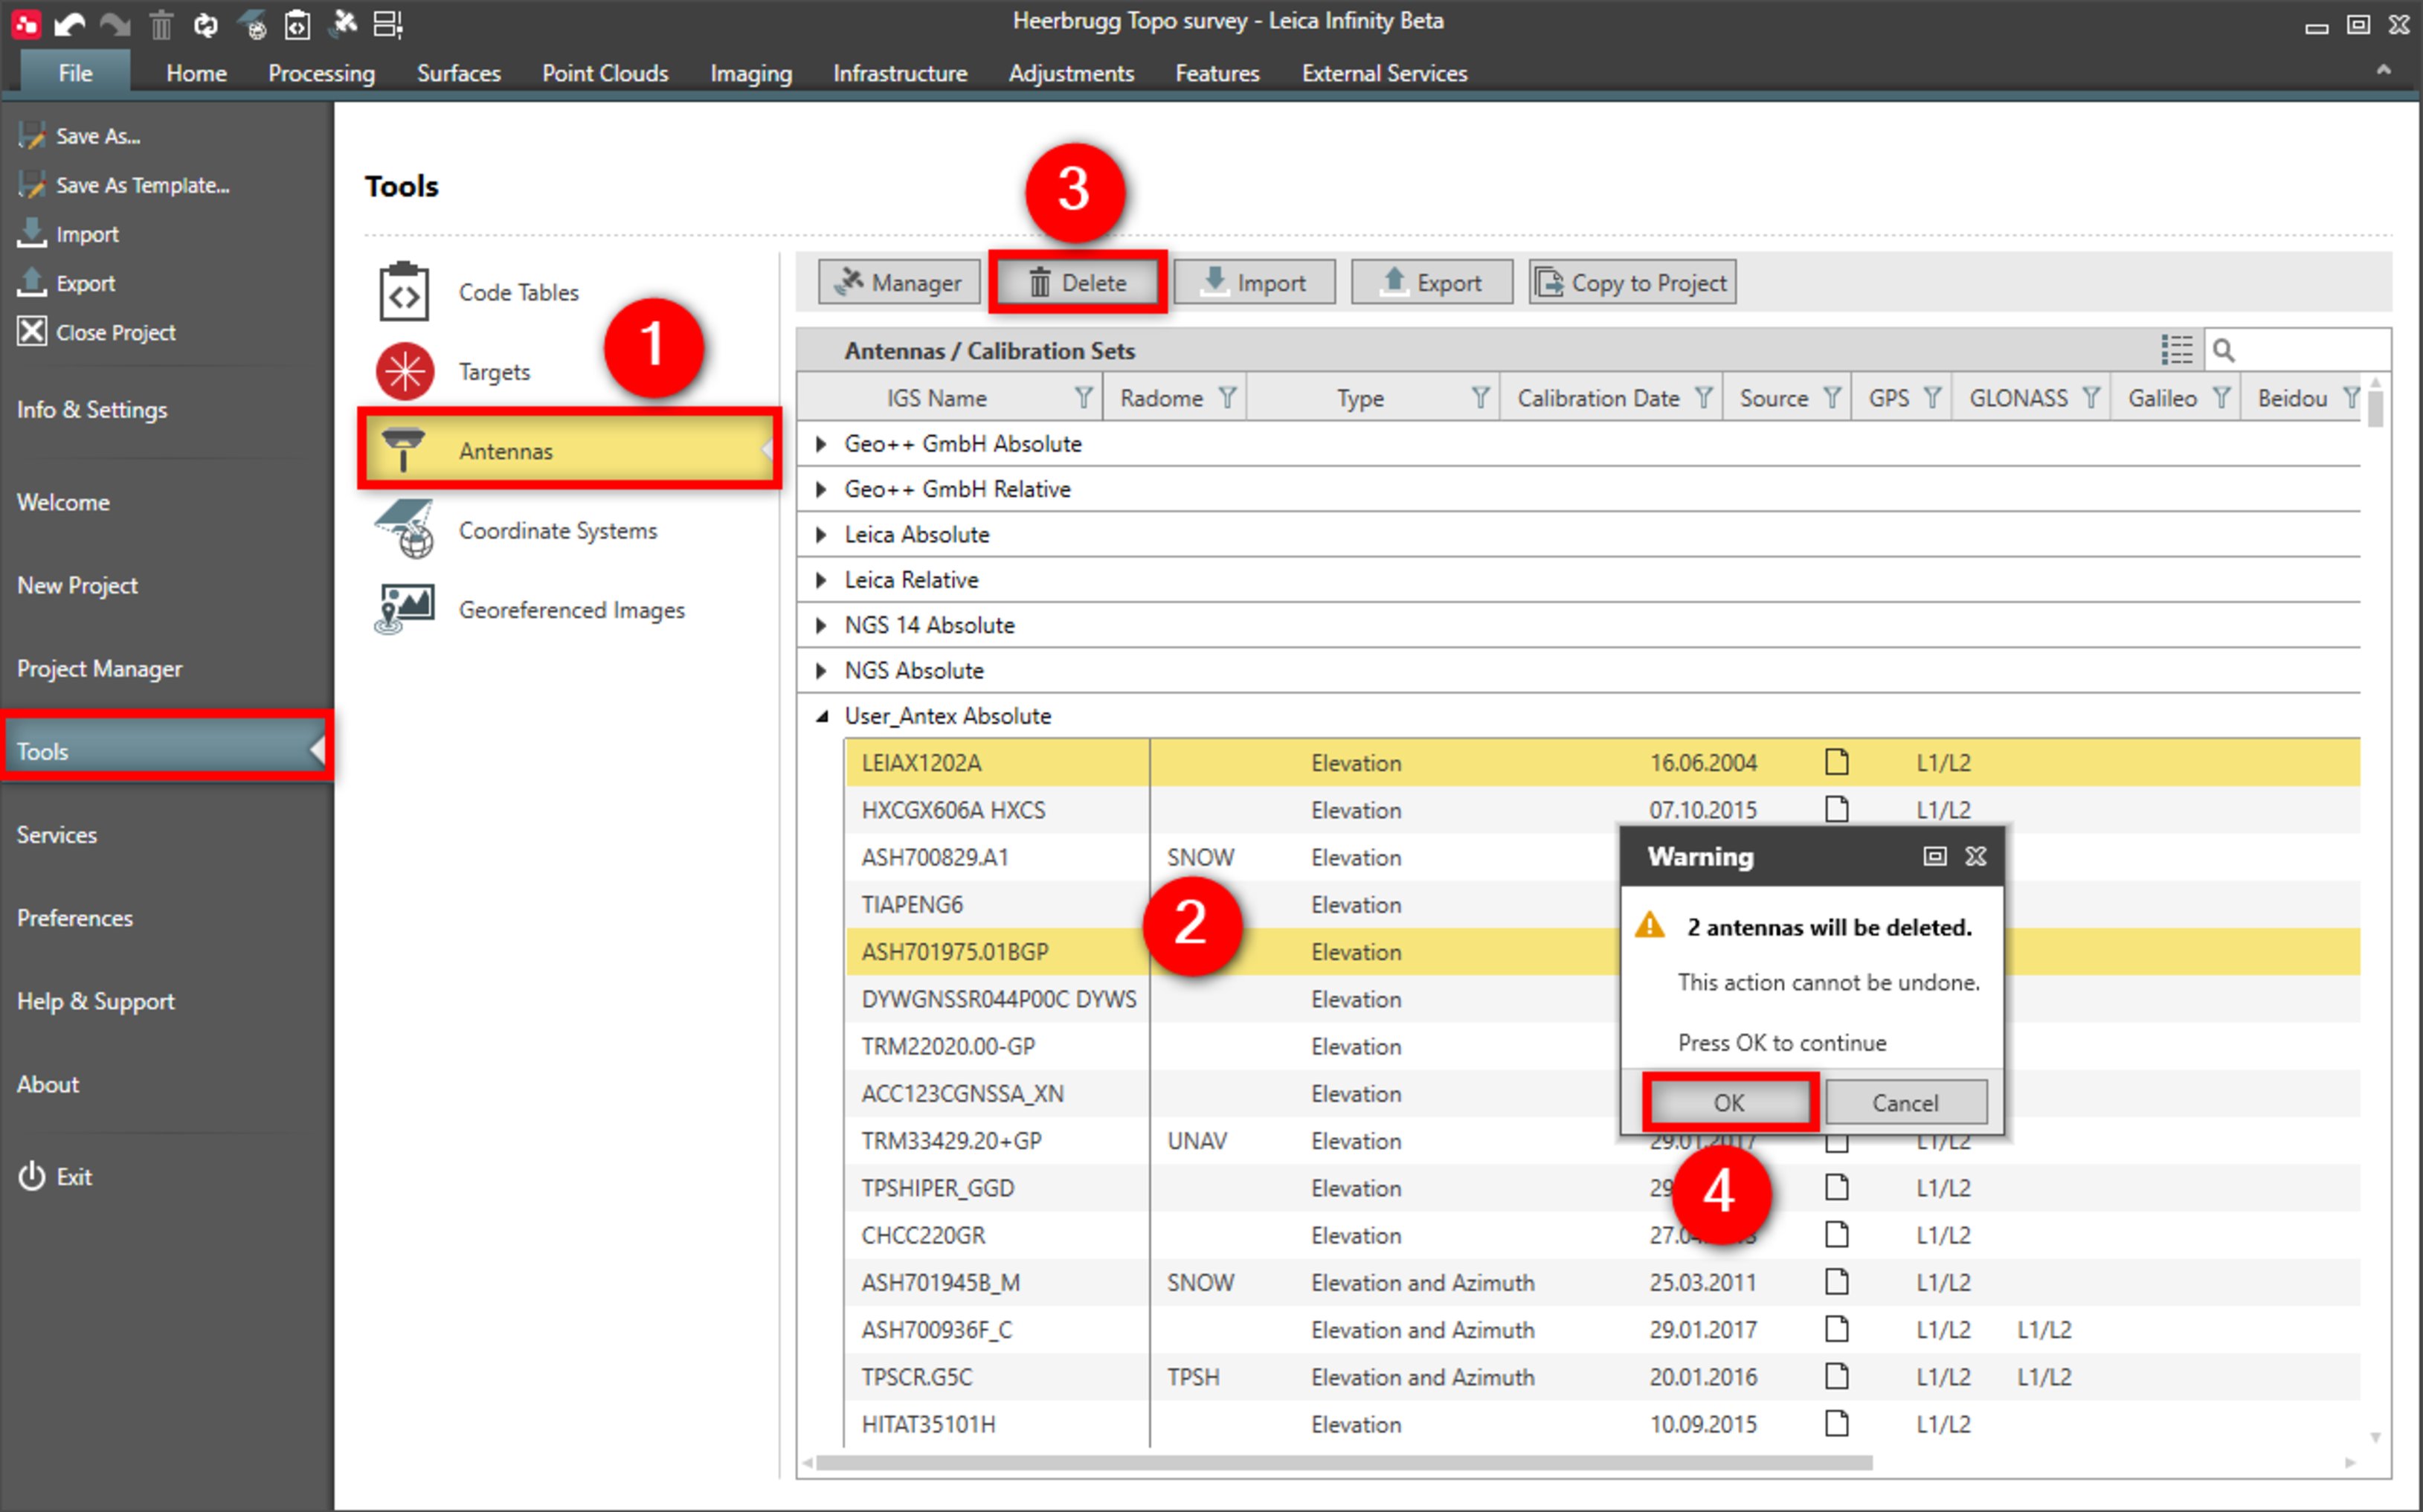Click the source file icon in the TPSCR.G5C row

coord(1836,1376)
